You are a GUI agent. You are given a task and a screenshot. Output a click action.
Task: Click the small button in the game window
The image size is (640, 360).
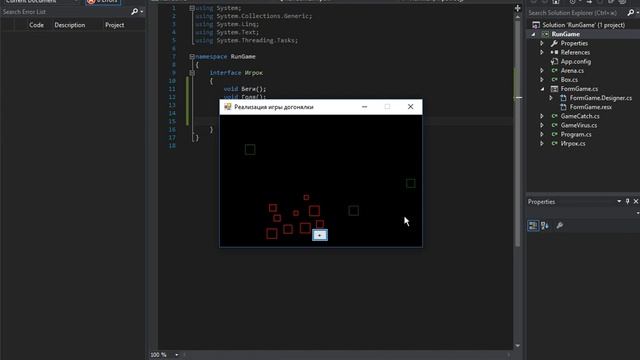tap(320, 235)
